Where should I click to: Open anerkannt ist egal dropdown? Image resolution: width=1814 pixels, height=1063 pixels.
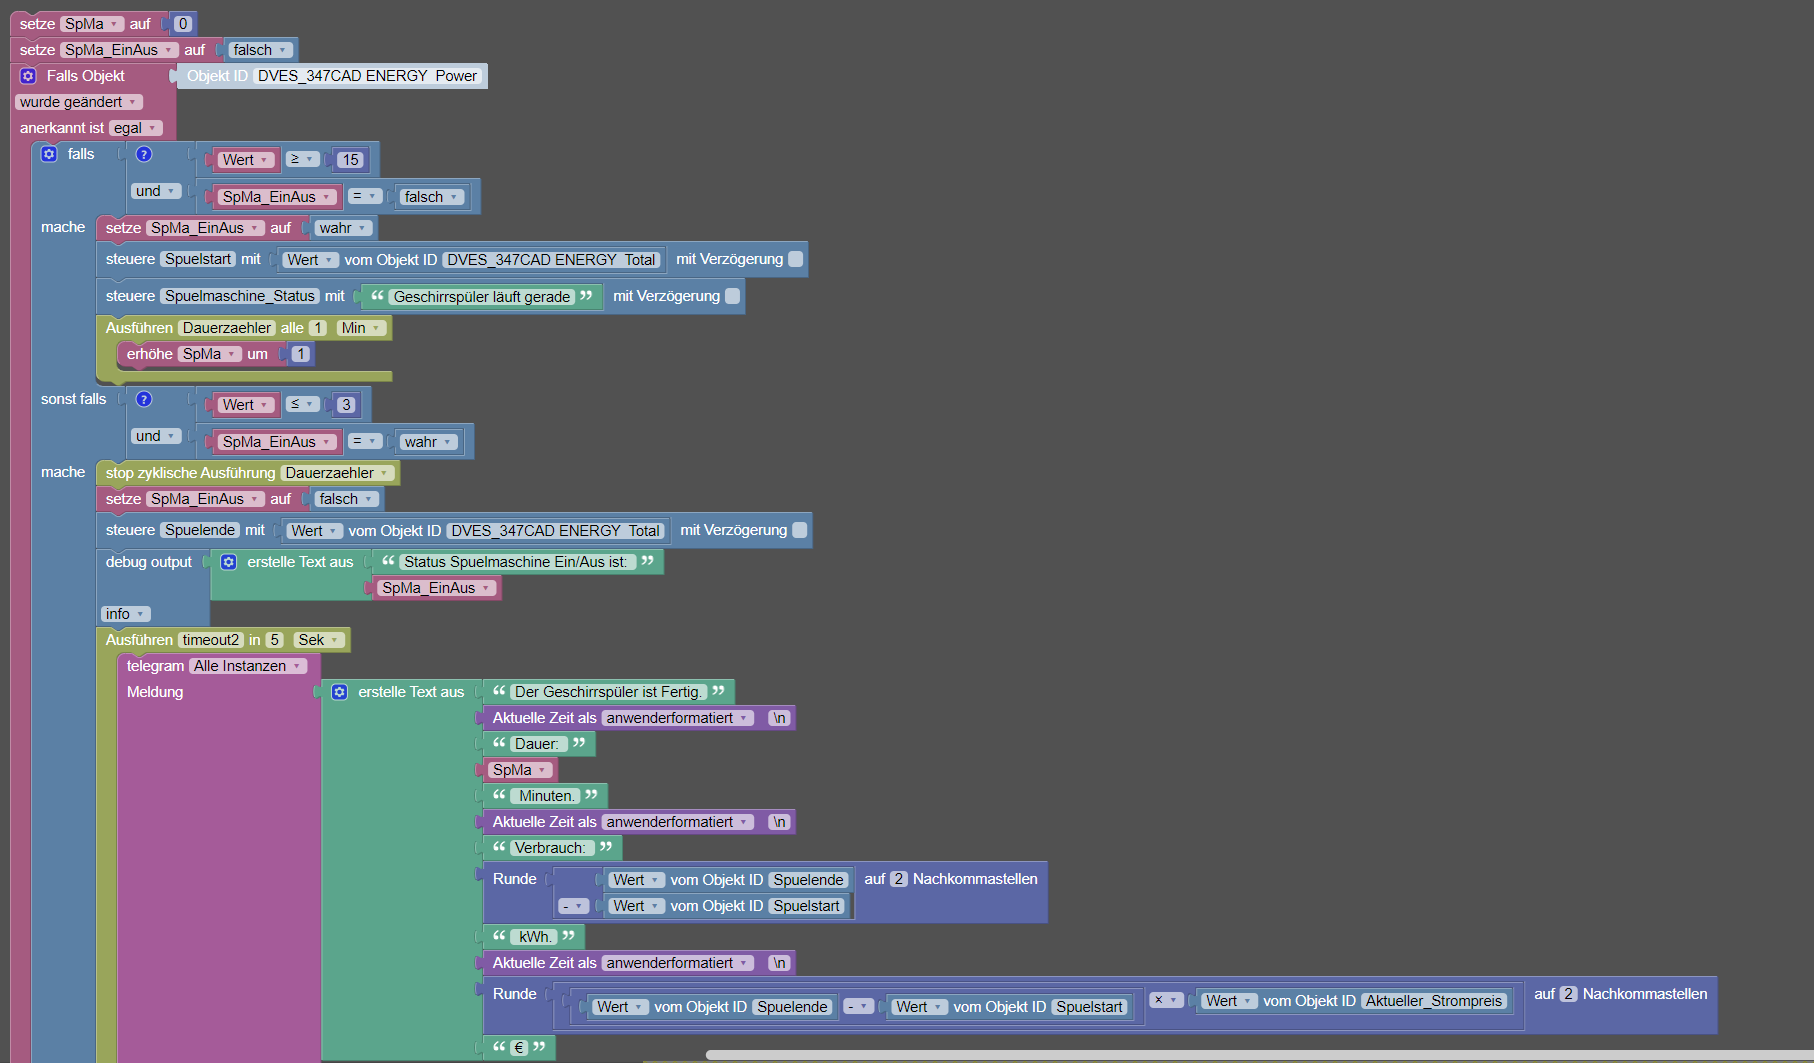tap(135, 128)
